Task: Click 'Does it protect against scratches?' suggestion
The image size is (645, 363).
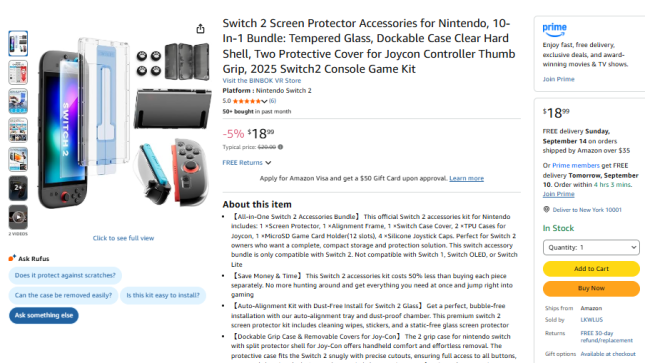Action: [65, 275]
